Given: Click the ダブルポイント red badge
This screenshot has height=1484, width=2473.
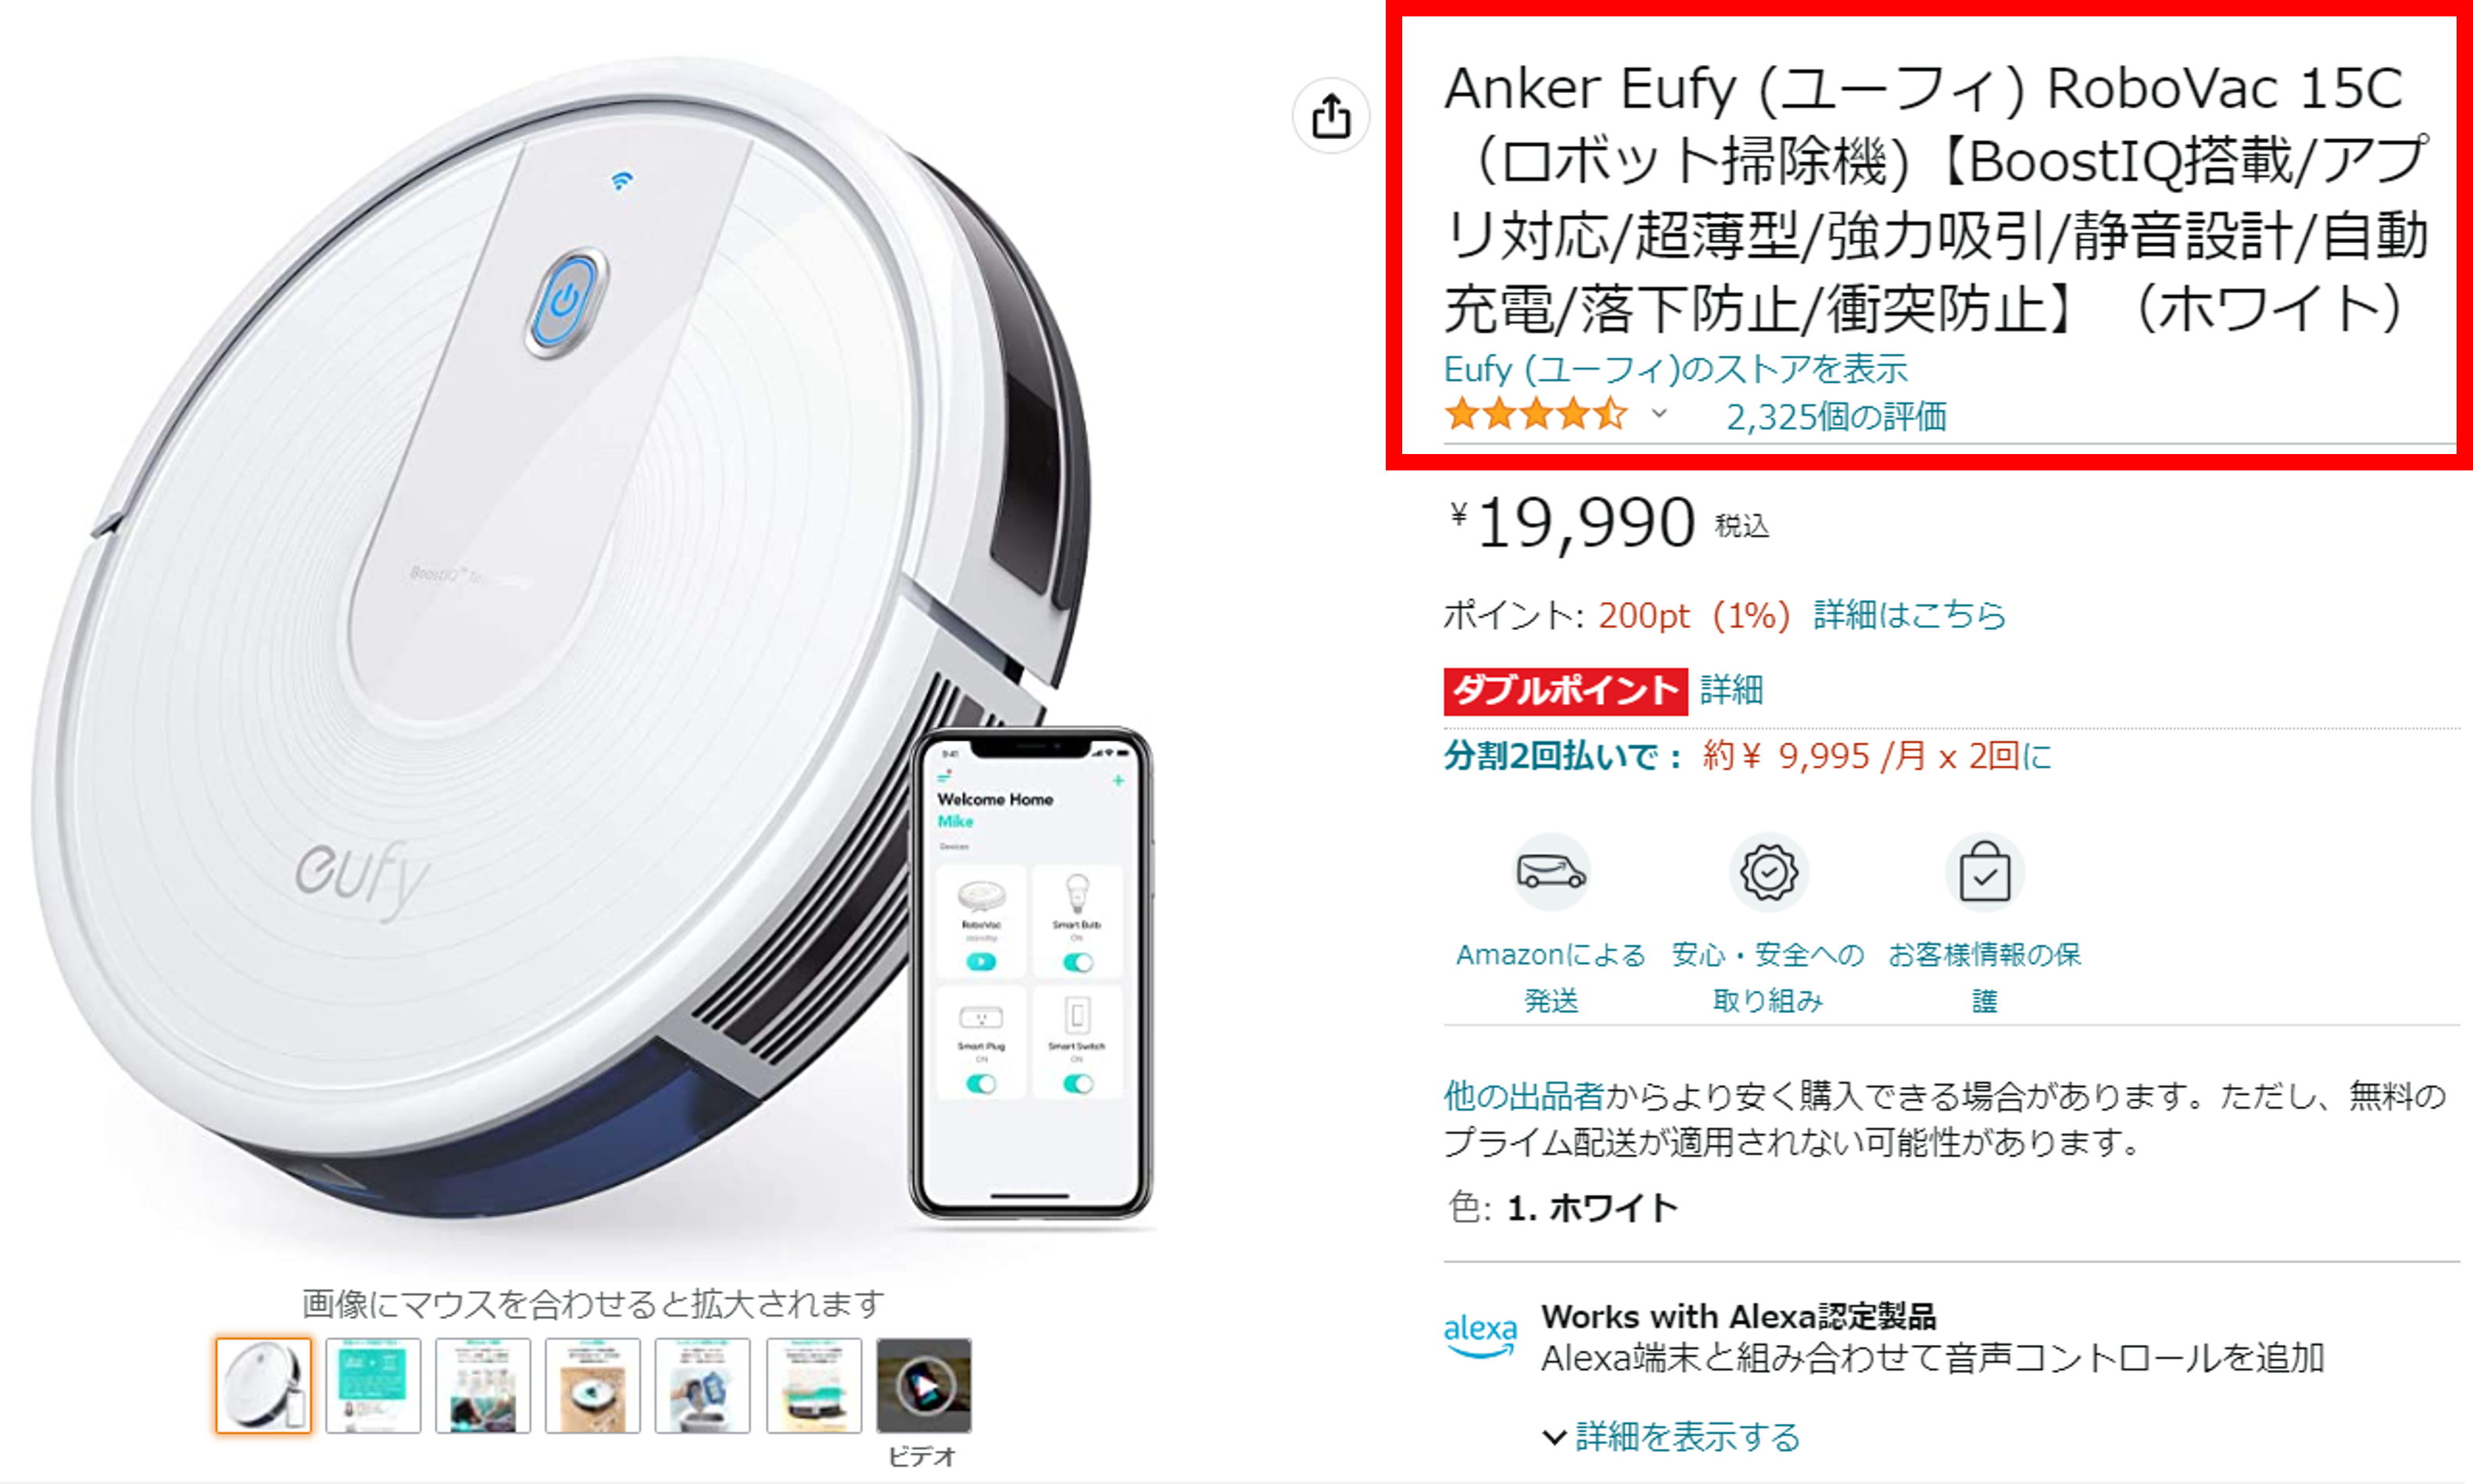Looking at the screenshot, I should point(1565,691).
